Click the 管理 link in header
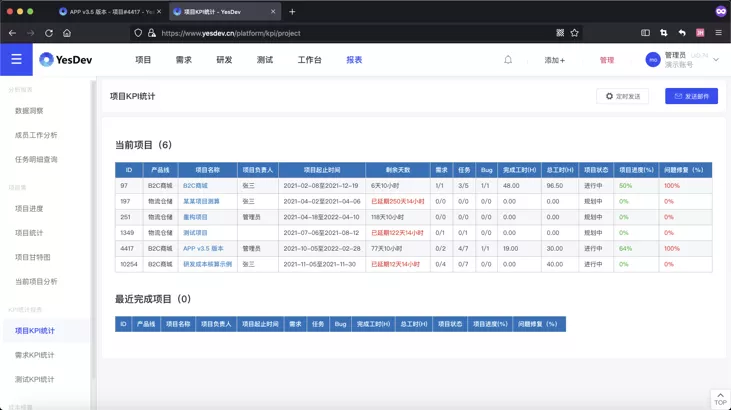The height and width of the screenshot is (410, 731). click(x=607, y=60)
